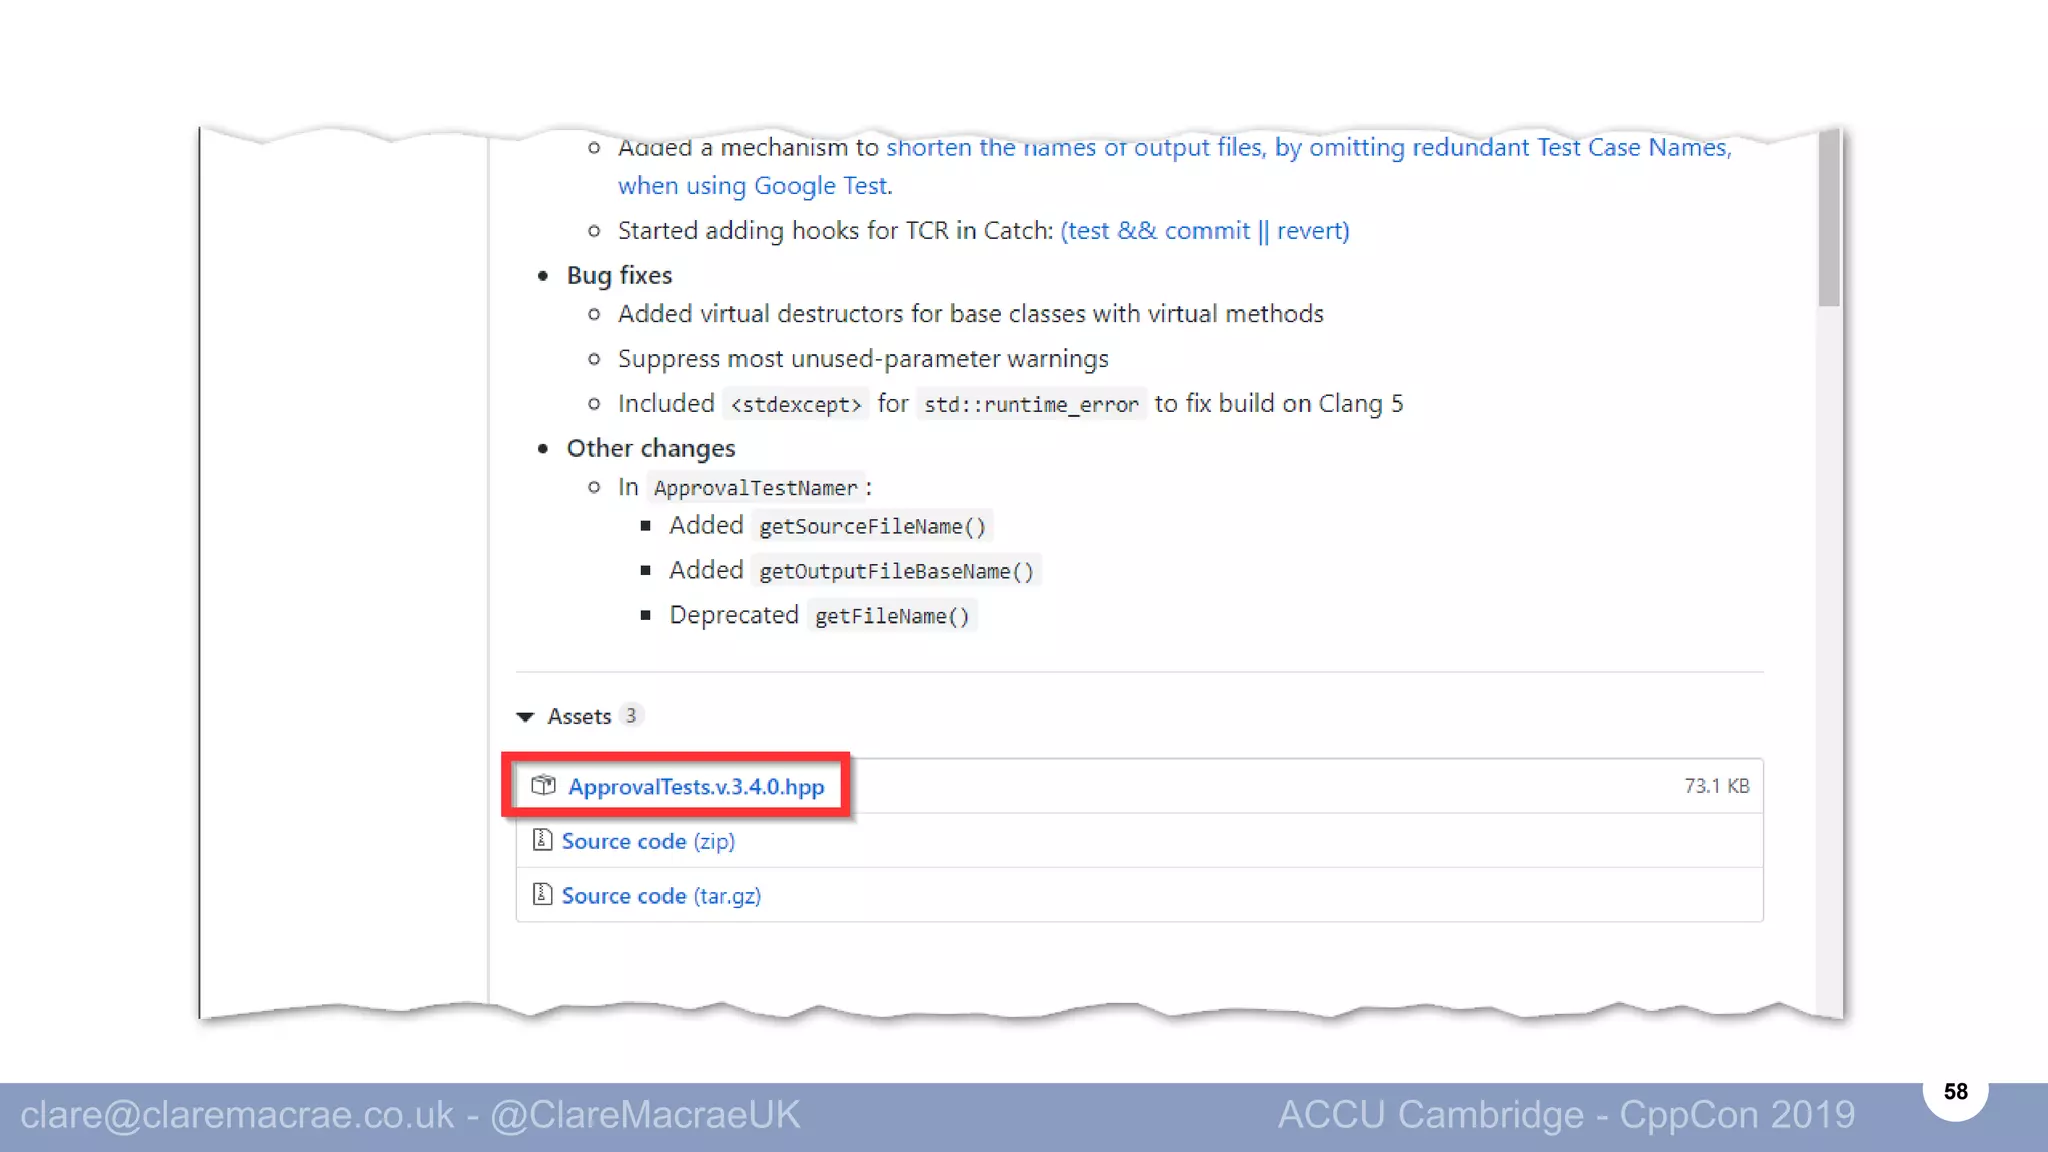Click the package icon beside ApprovalTests.v.3.4.0.hpp

(543, 785)
